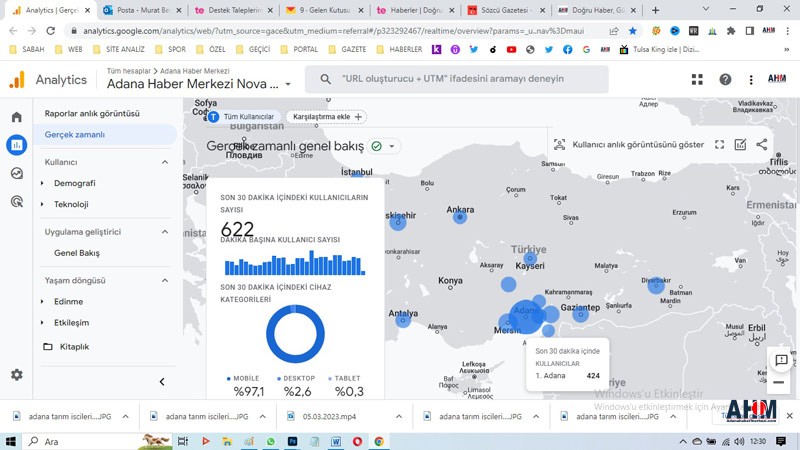Screen dimensions: 800x450
Task: Click Kullanıcı anlık görüntüsünü göster
Action: (638, 144)
